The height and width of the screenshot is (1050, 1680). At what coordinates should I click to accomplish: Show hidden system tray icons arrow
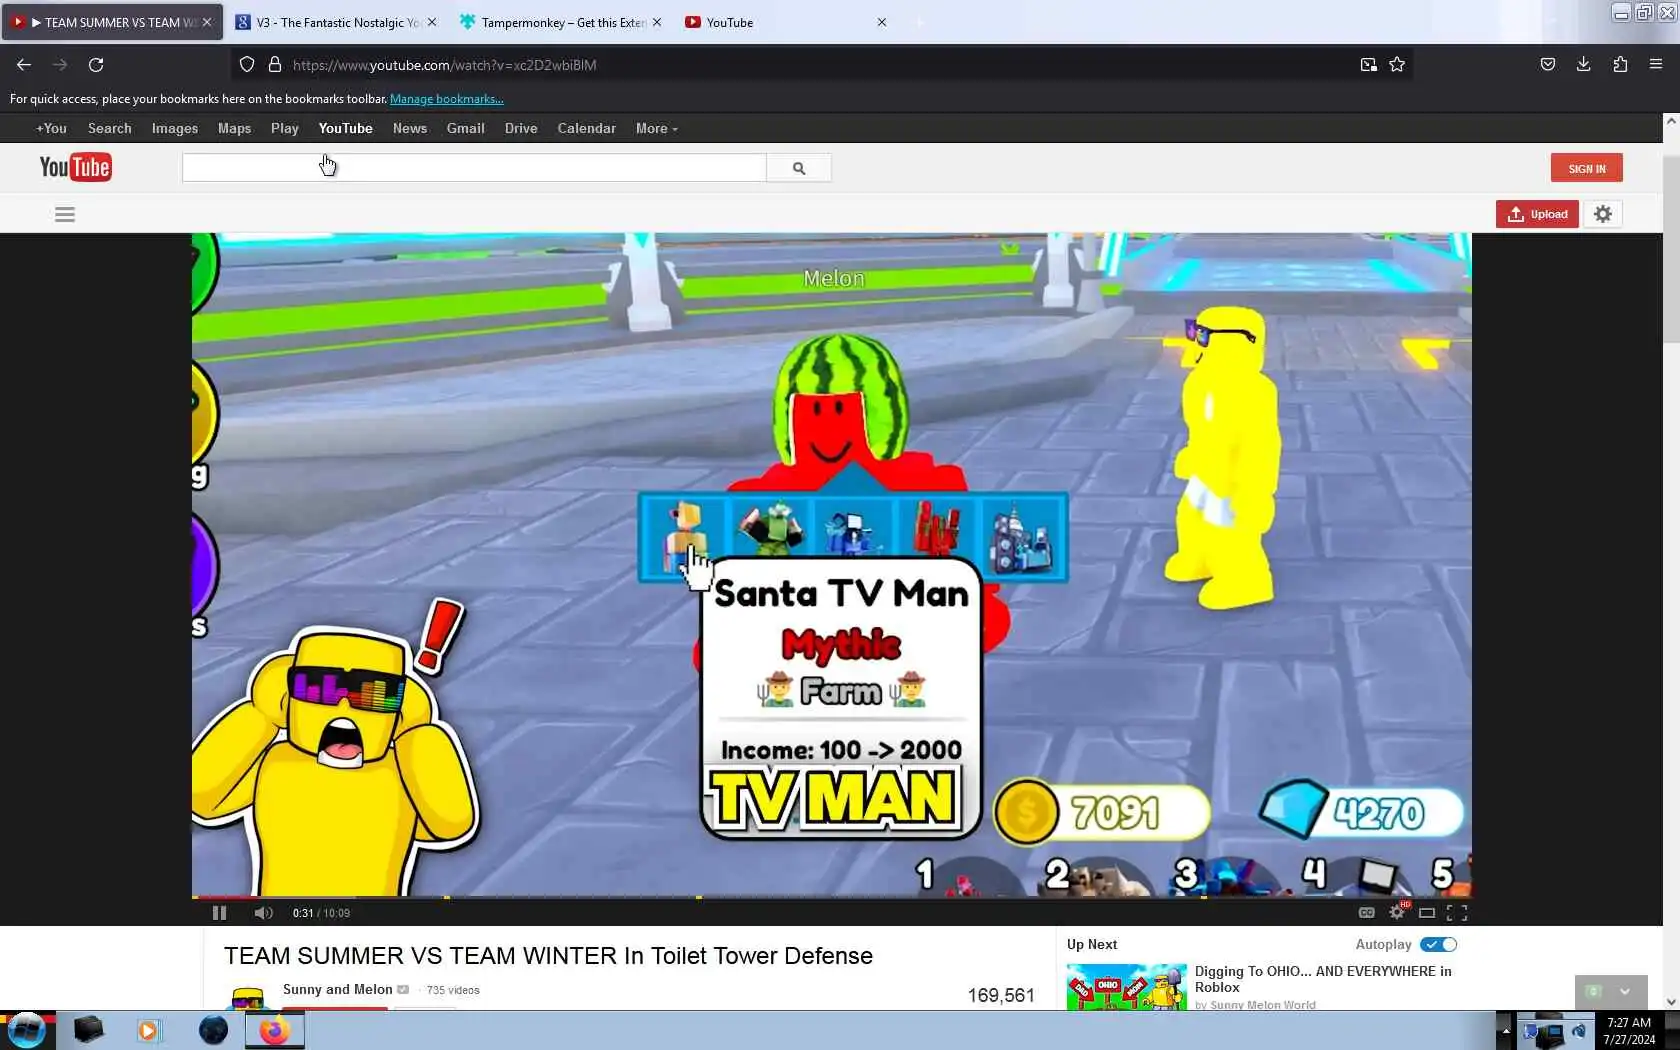tap(1505, 1030)
